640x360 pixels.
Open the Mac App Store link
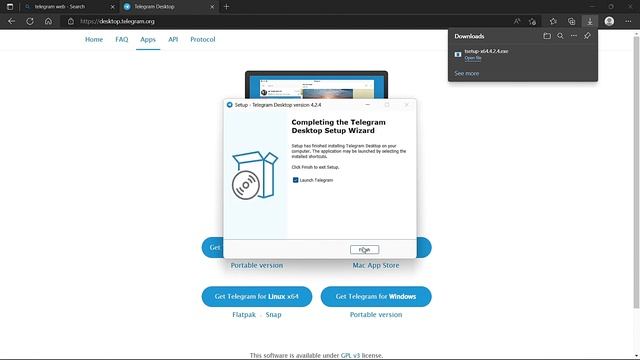click(x=376, y=265)
